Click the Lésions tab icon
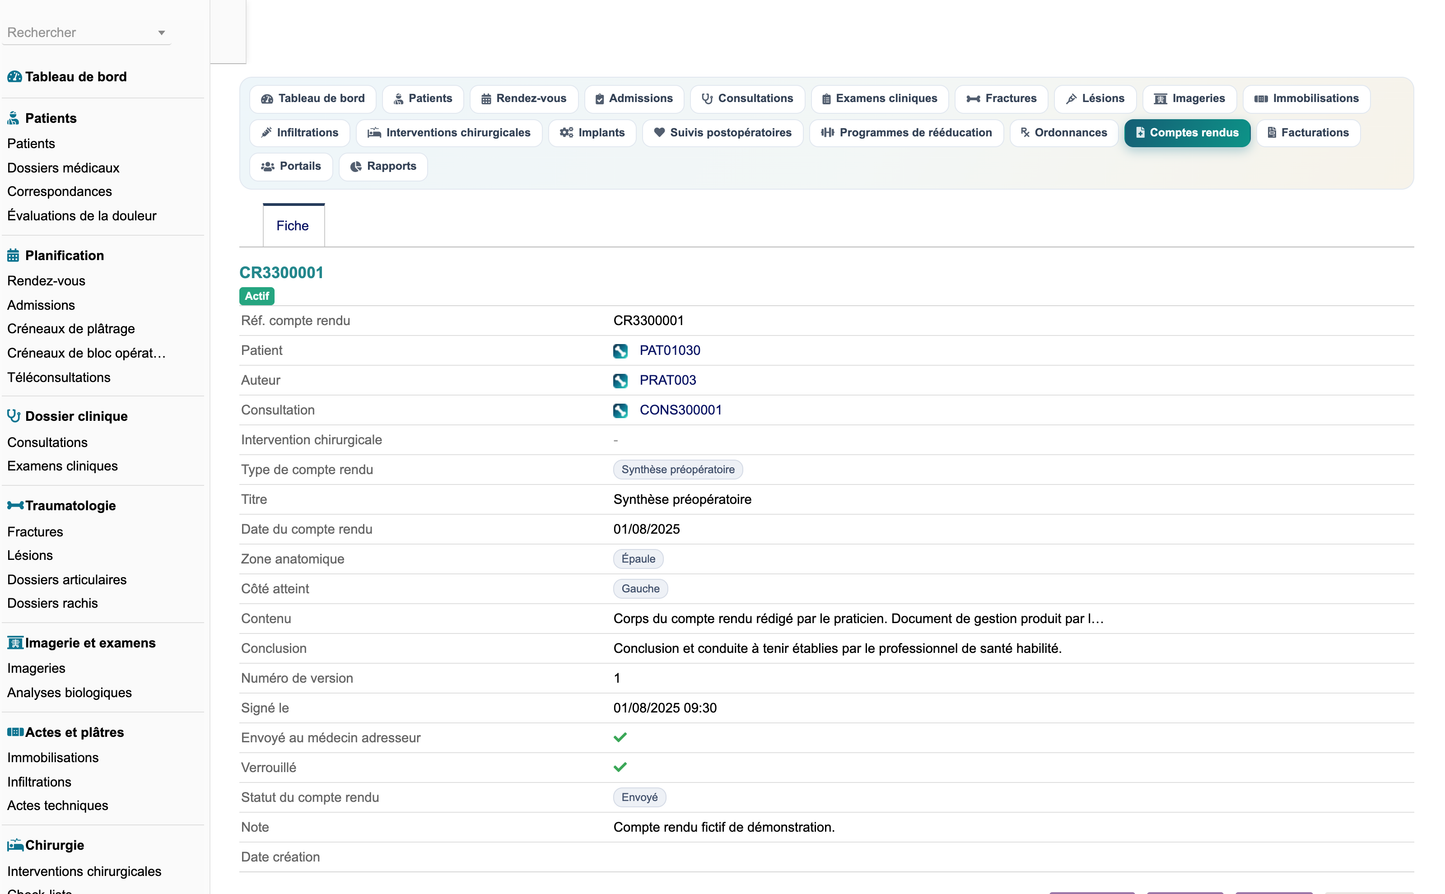The width and height of the screenshot is (1445, 894). pos(1071,99)
